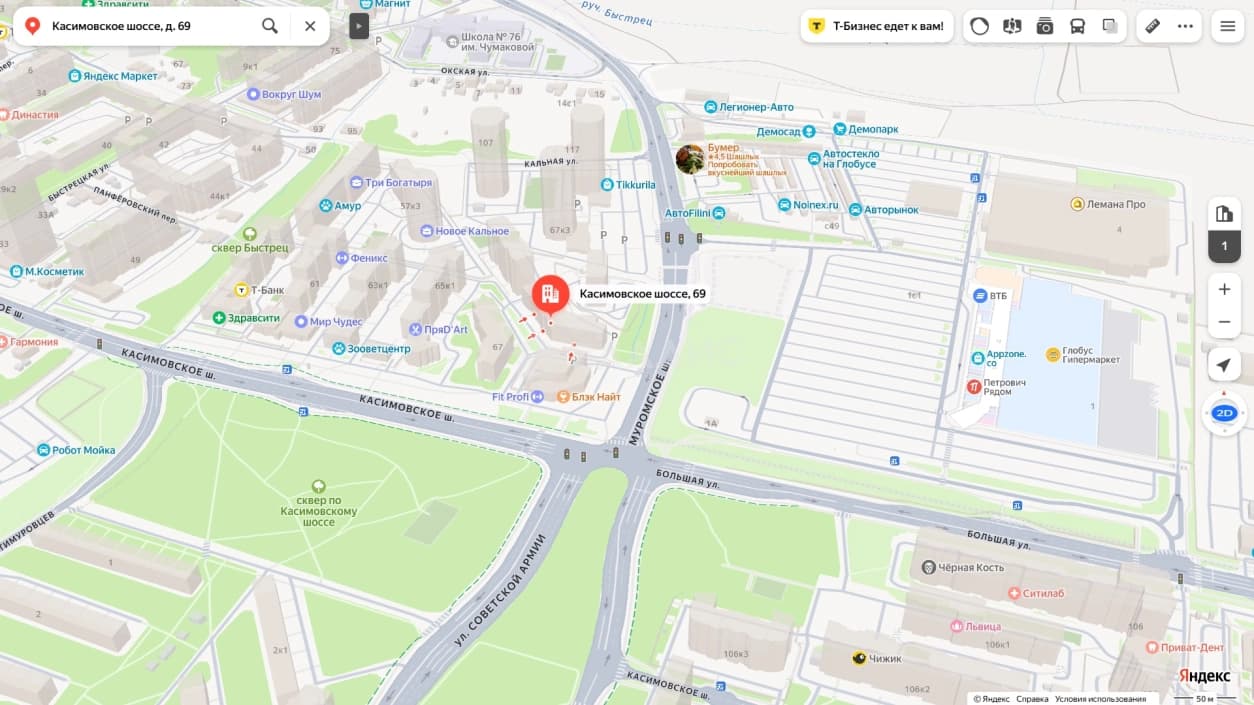This screenshot has height=705, width=1254.
Task: Clear the search field with the X button
Action: (x=310, y=26)
